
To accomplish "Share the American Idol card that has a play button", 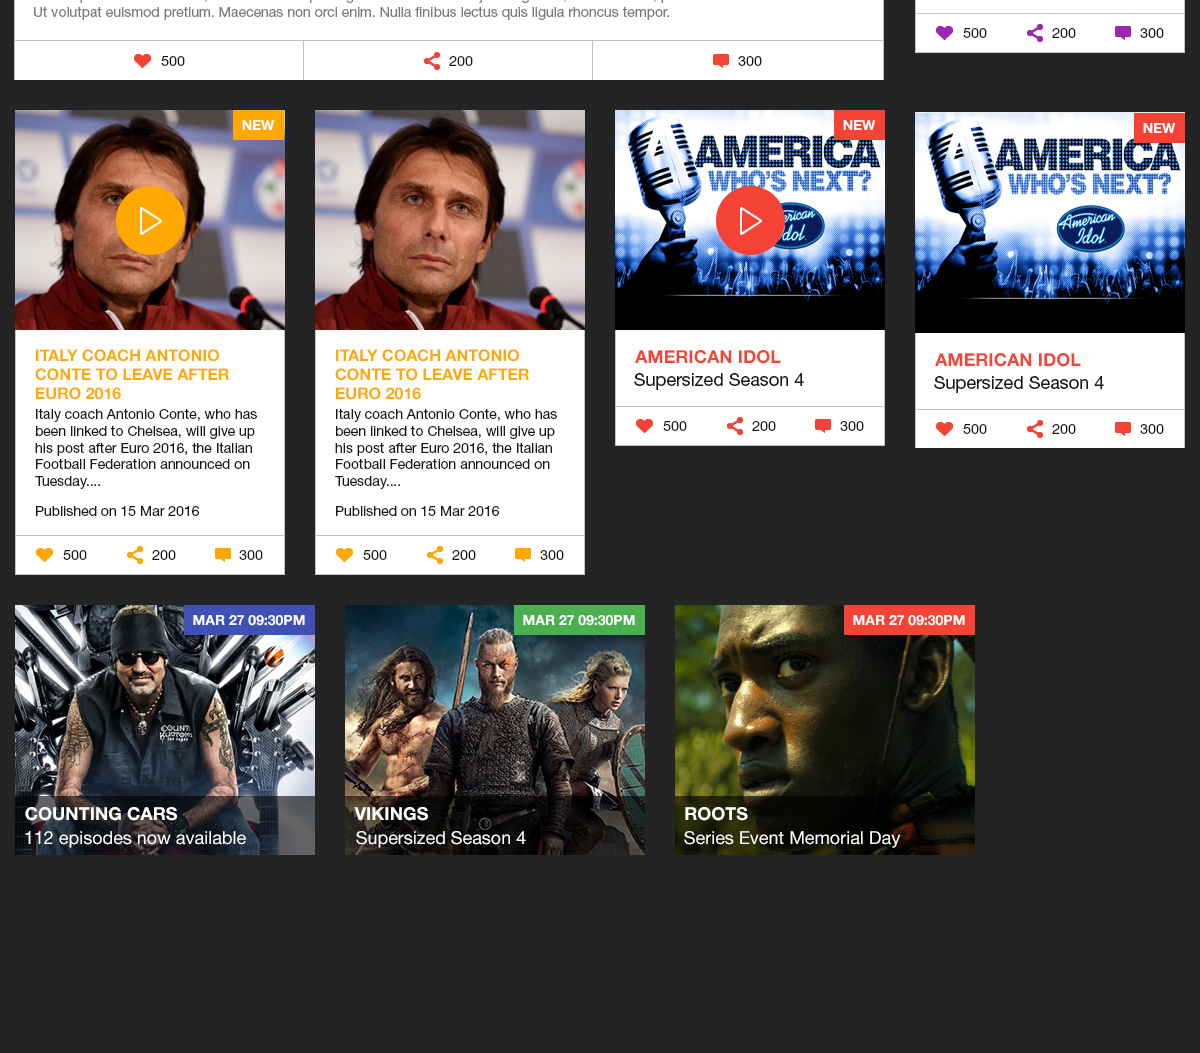I will click(735, 426).
